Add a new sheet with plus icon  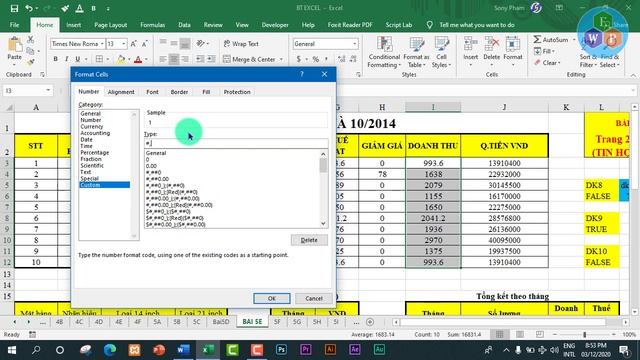coord(370,322)
